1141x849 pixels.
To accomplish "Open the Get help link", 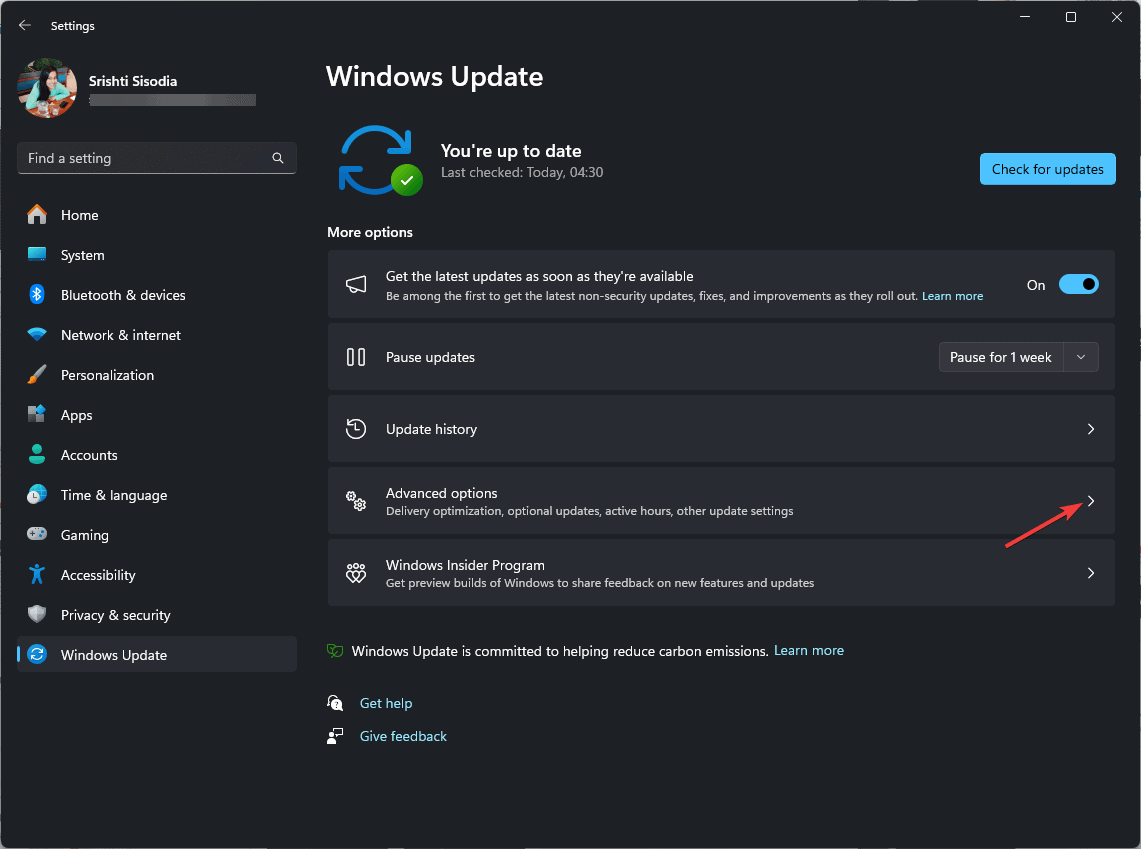I will point(386,703).
